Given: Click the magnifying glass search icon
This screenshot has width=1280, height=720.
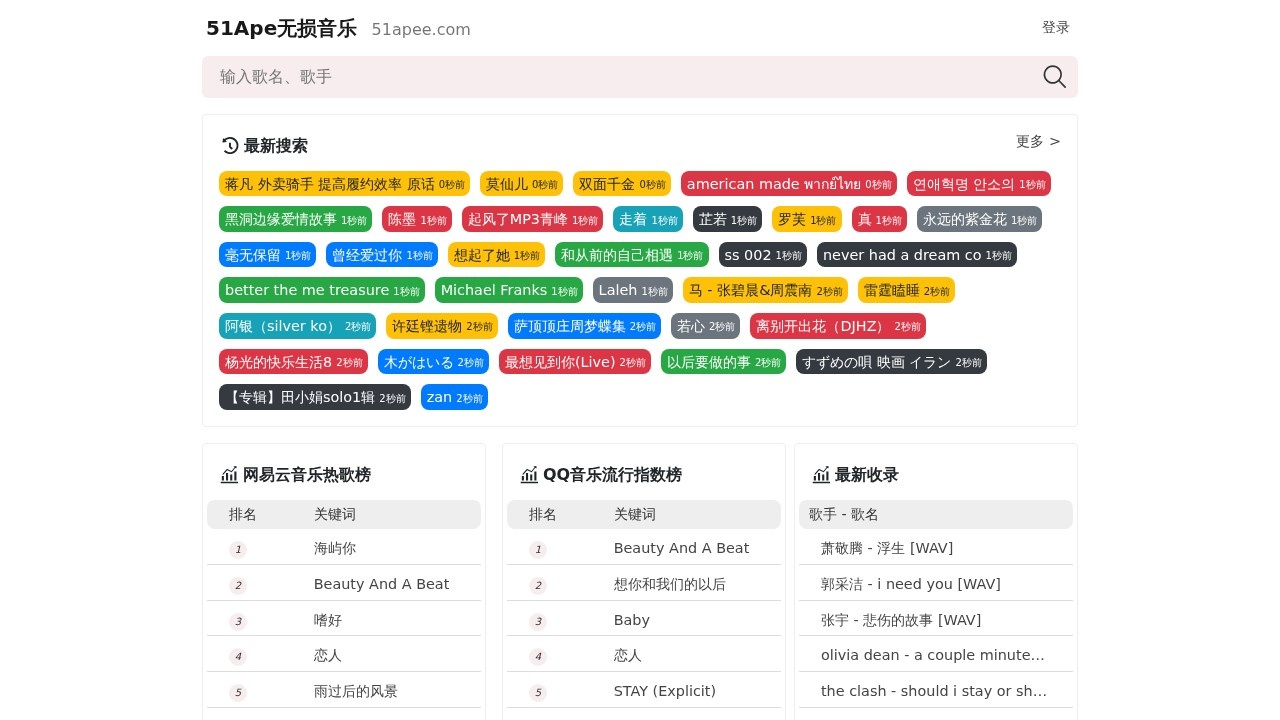Looking at the screenshot, I should (x=1054, y=77).
